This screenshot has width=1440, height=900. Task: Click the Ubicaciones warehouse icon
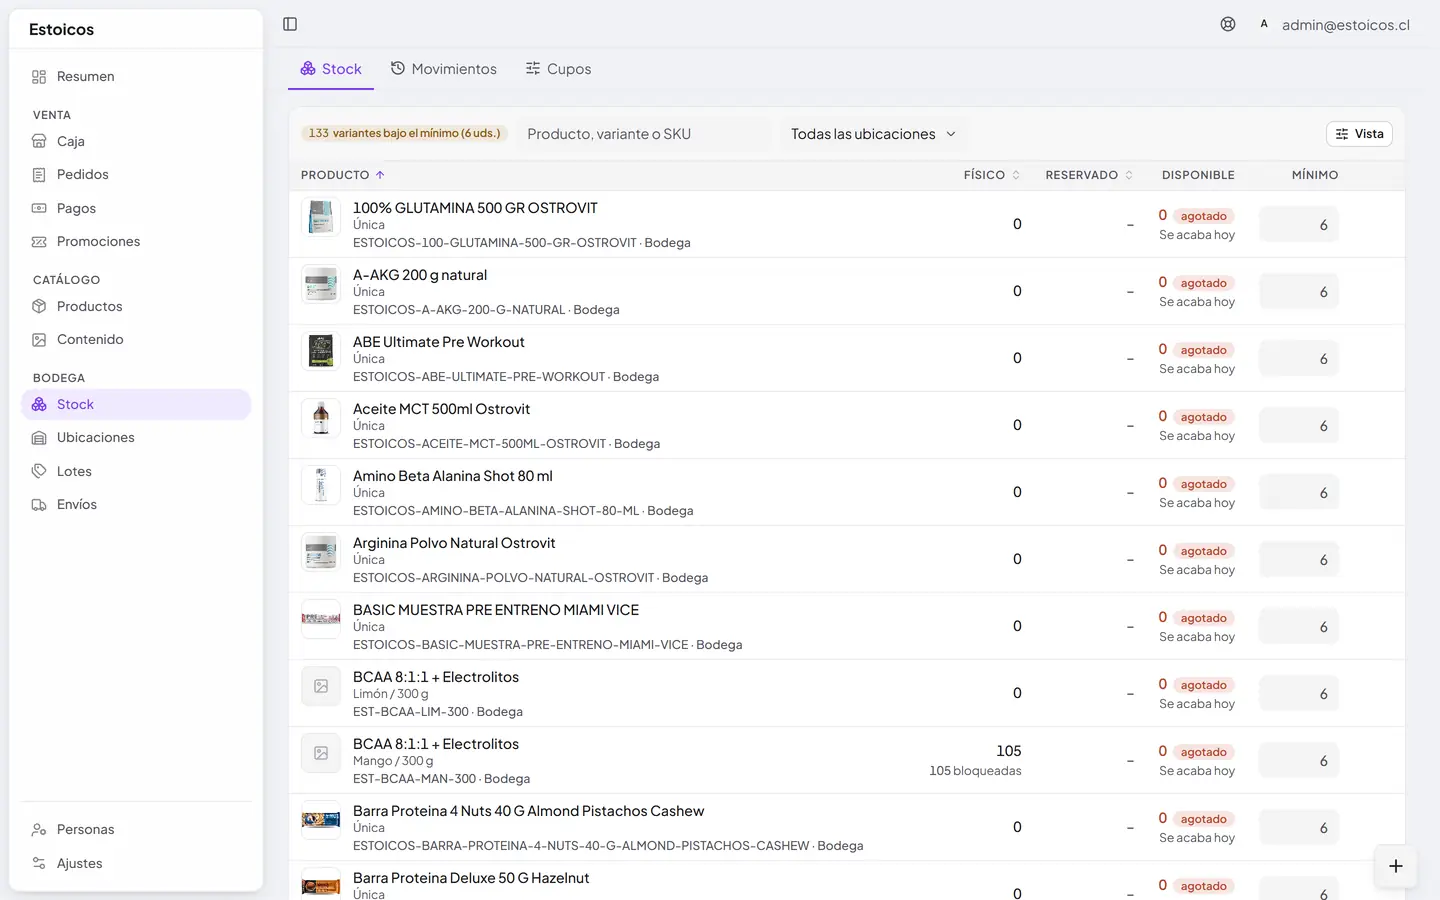tap(39, 438)
